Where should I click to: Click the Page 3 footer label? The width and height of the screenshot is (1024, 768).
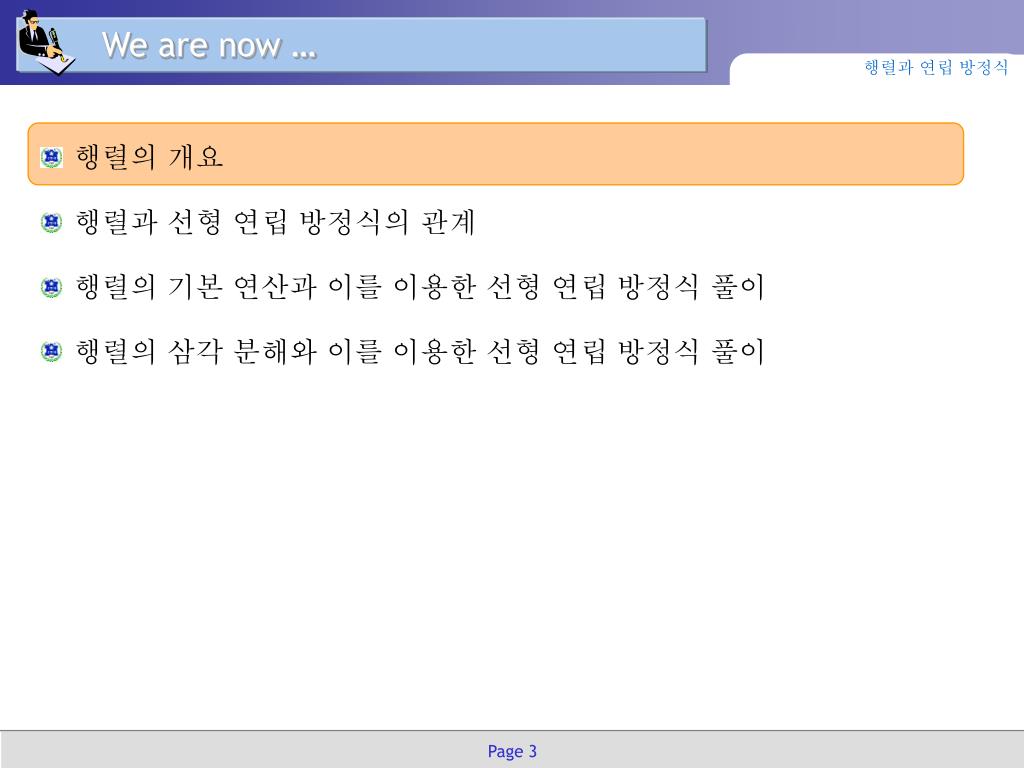512,751
